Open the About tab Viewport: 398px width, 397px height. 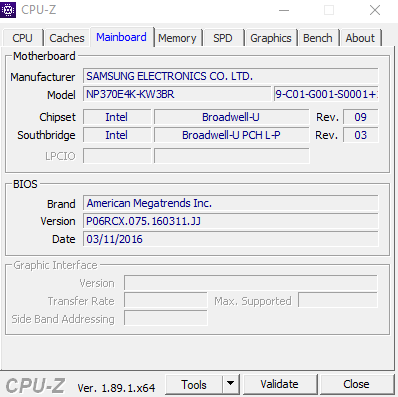360,38
